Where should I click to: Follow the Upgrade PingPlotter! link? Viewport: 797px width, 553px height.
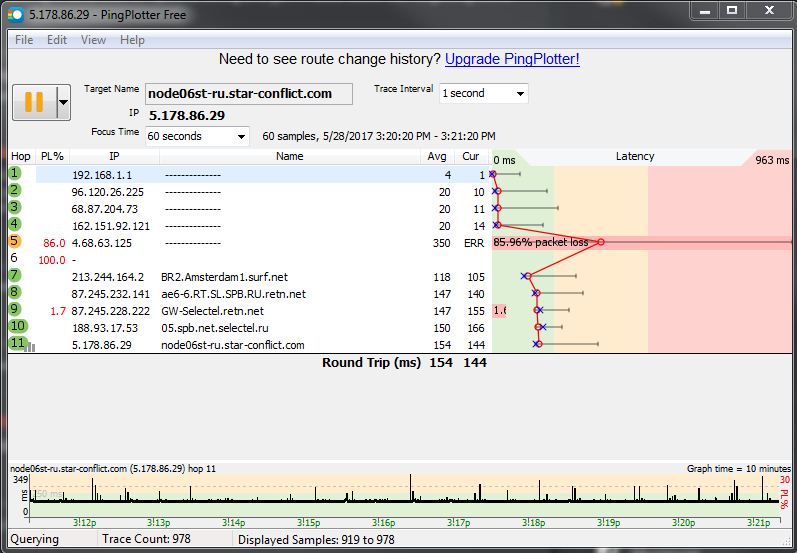[512, 59]
